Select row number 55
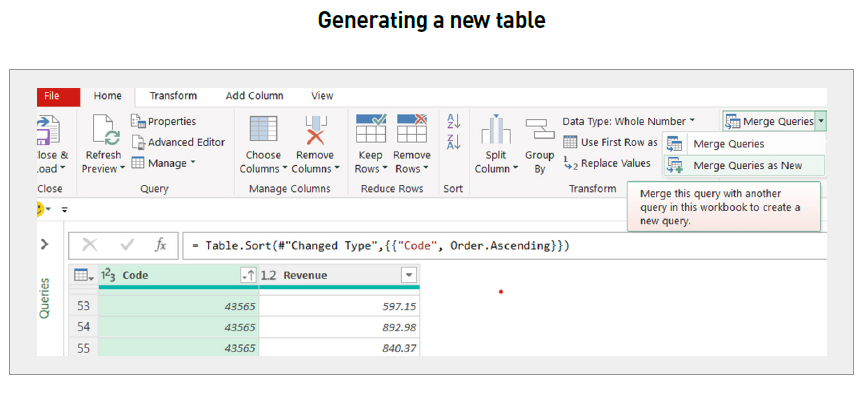 pos(84,347)
